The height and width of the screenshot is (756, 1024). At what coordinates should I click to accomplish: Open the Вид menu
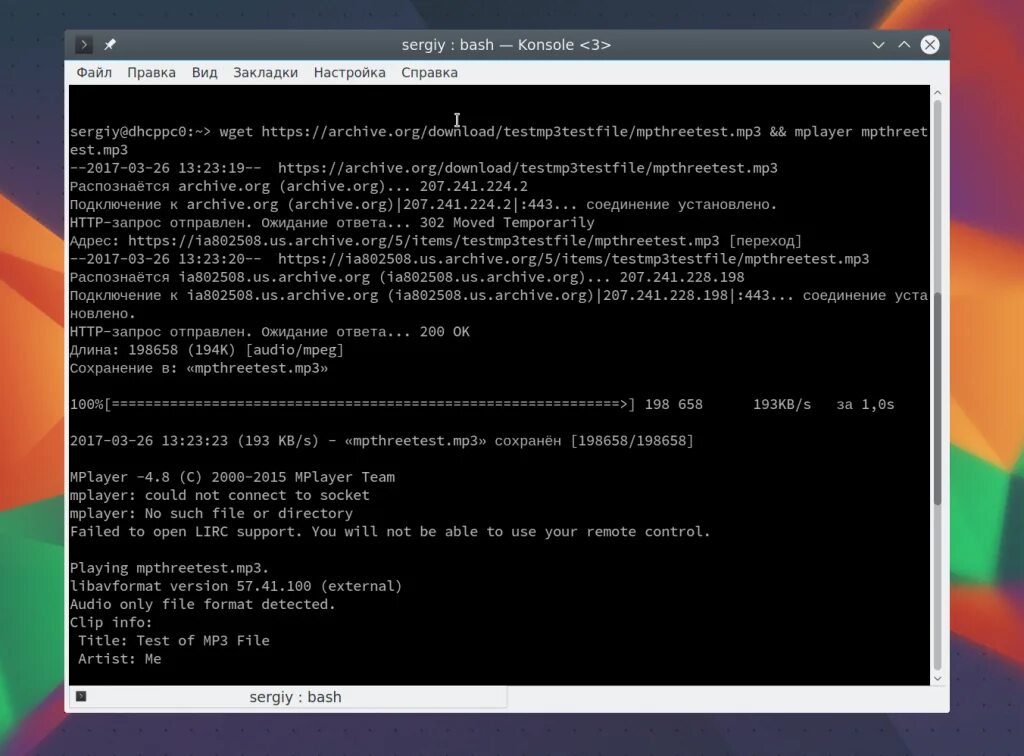[x=204, y=72]
